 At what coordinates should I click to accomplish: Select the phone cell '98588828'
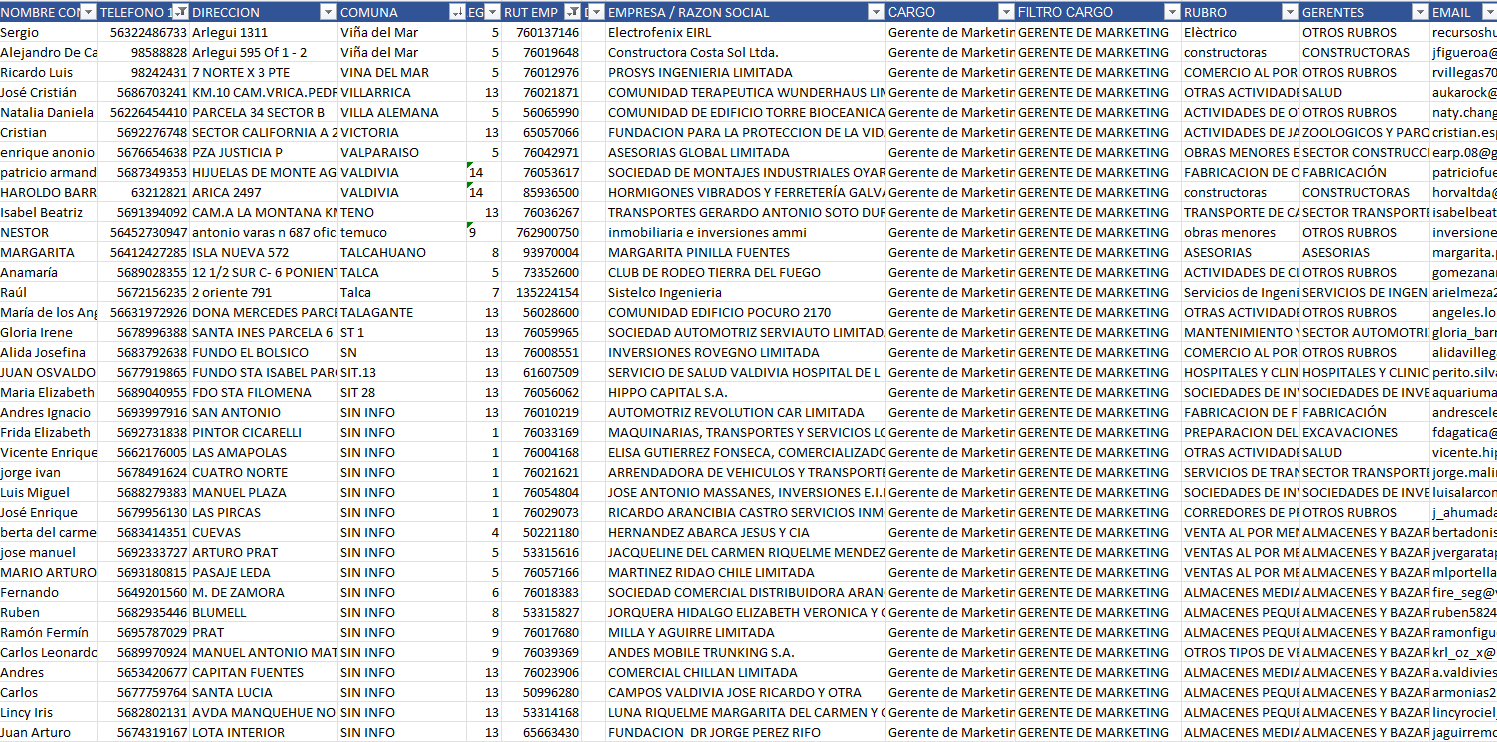144,52
